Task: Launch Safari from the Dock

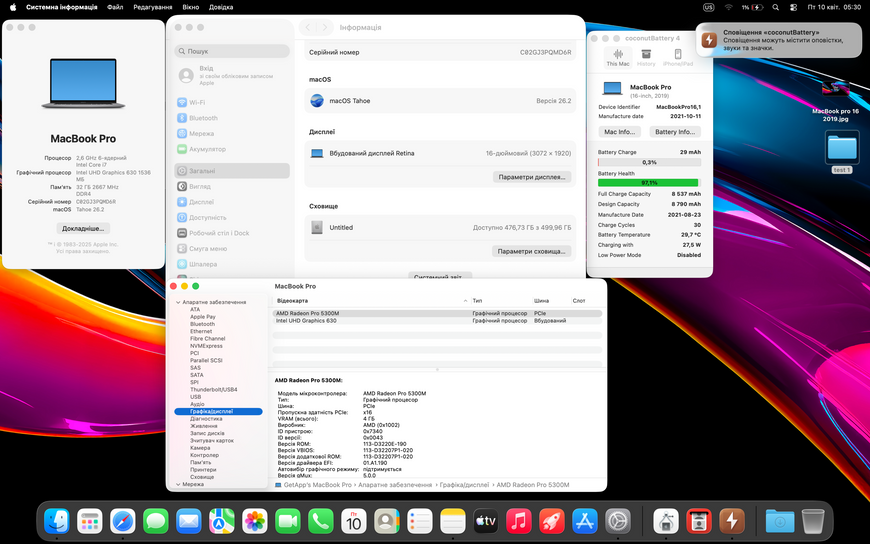Action: coord(123,521)
